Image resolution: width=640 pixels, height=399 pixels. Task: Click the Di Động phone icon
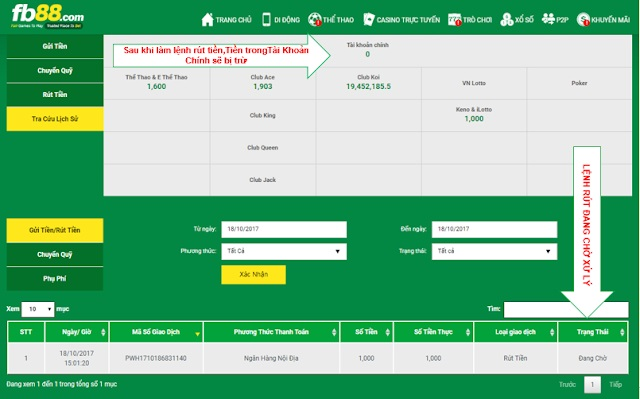coord(266,20)
